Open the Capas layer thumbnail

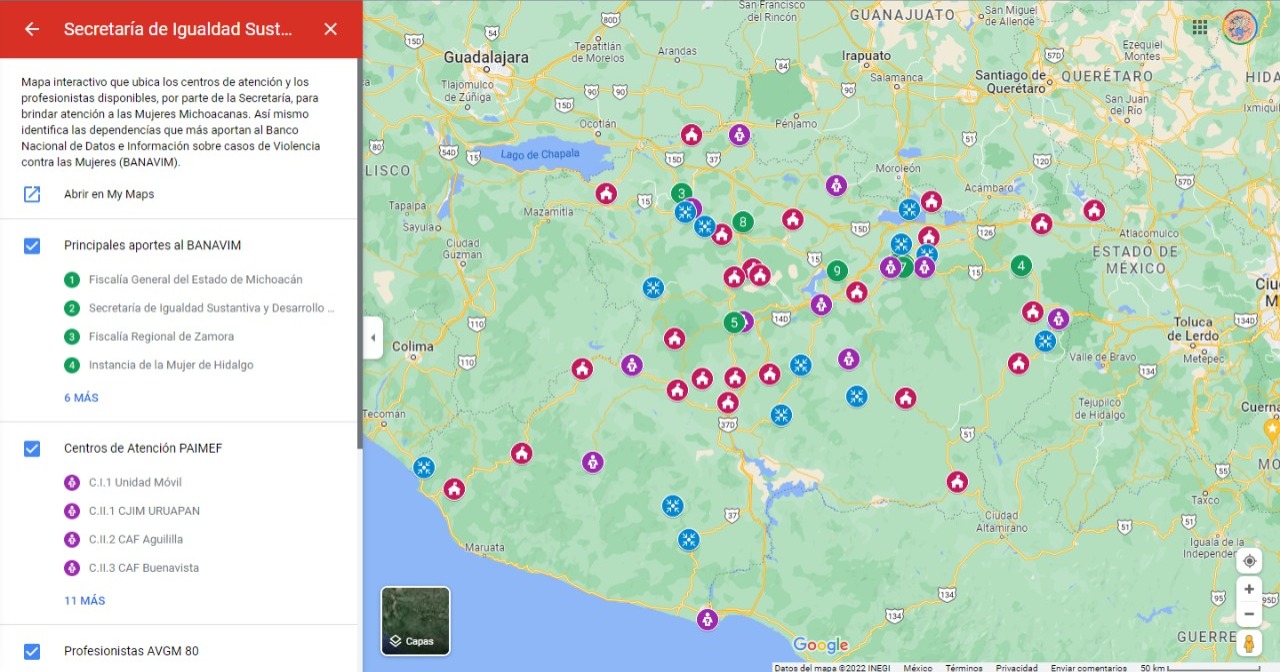(415, 621)
